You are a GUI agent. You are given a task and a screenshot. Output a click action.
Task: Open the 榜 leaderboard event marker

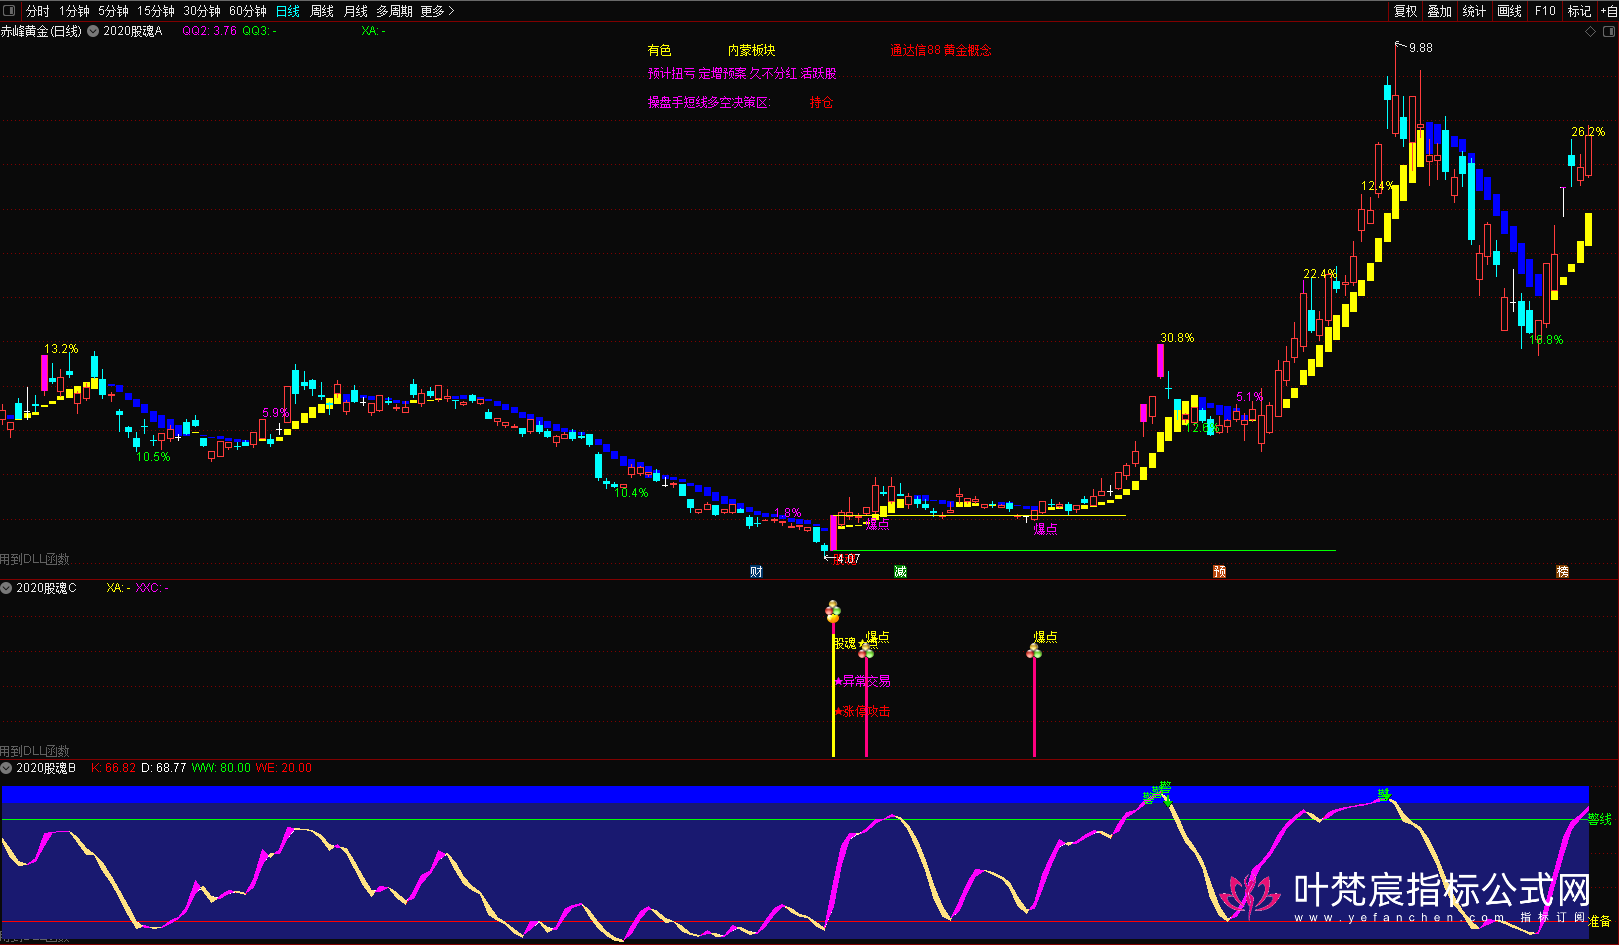1562,572
